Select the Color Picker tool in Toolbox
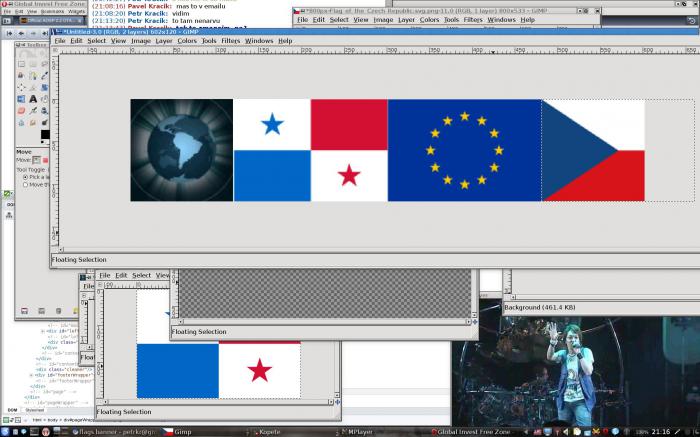The image size is (700, 437). tap(45, 76)
